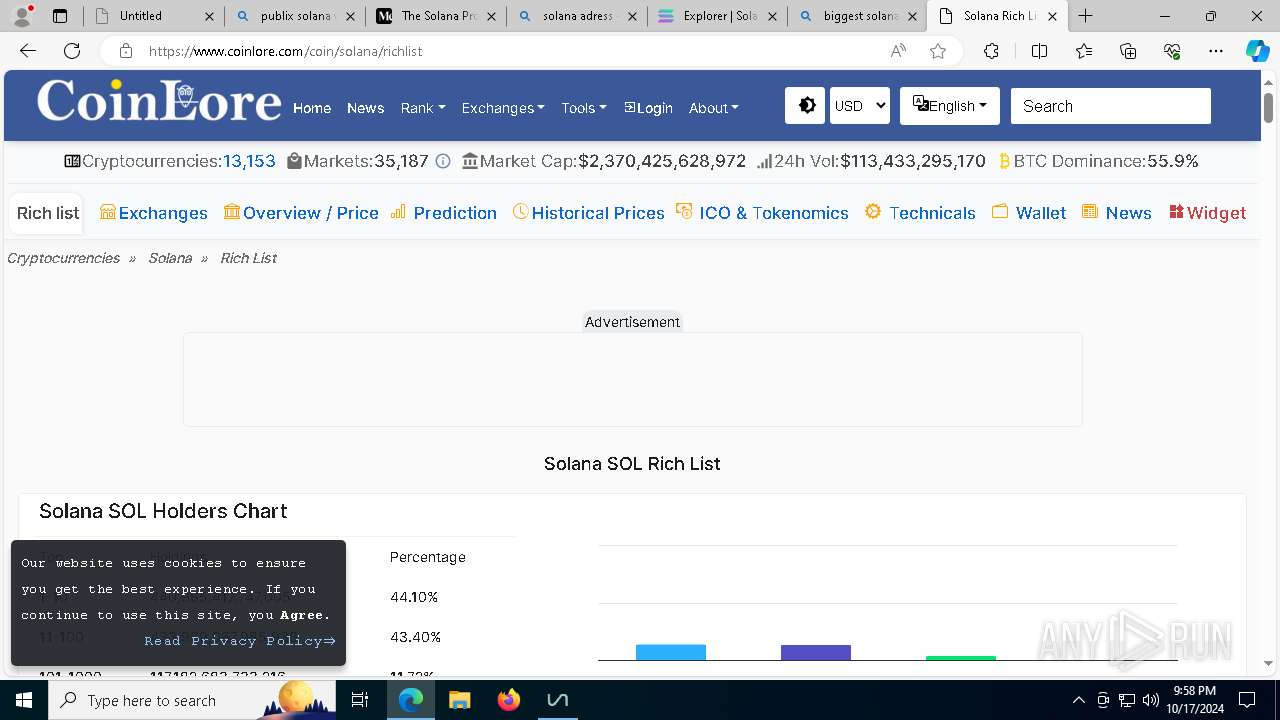Image resolution: width=1280 pixels, height=720 pixels.
Task: Switch to The Solana Pro Medium tab
Action: (x=435, y=16)
